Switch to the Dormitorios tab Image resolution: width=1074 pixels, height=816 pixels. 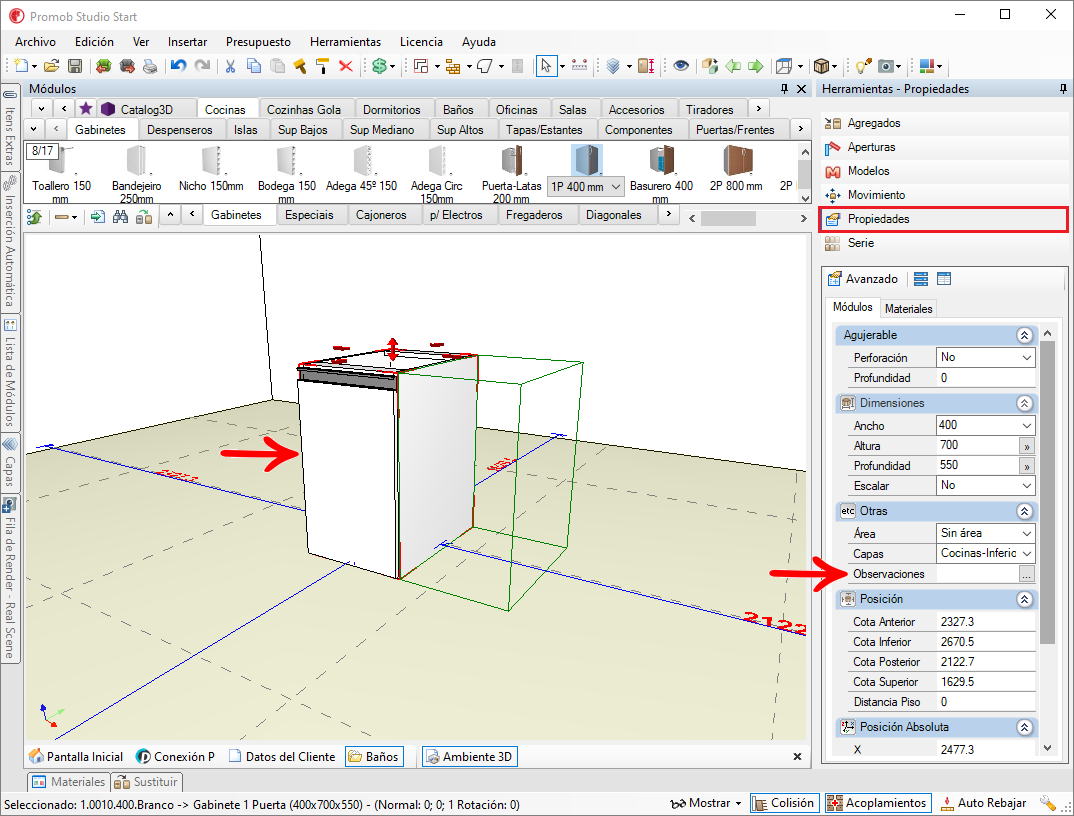[x=392, y=110]
